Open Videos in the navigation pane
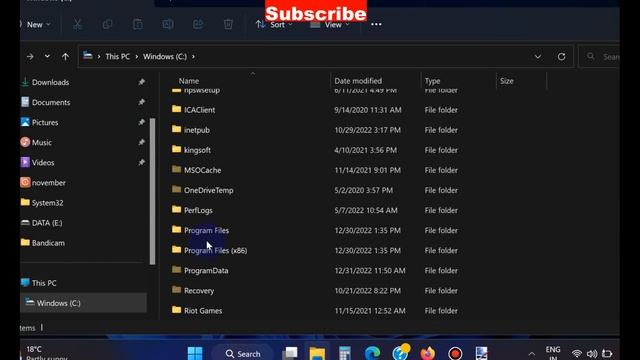 [x=43, y=162]
